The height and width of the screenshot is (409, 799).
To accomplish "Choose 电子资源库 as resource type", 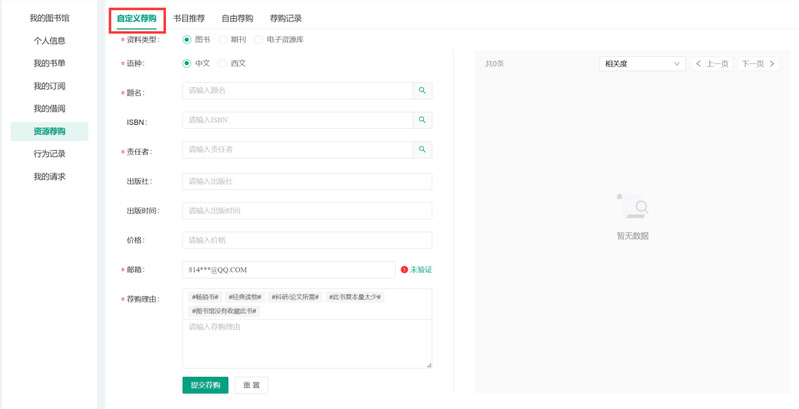I will coord(259,40).
